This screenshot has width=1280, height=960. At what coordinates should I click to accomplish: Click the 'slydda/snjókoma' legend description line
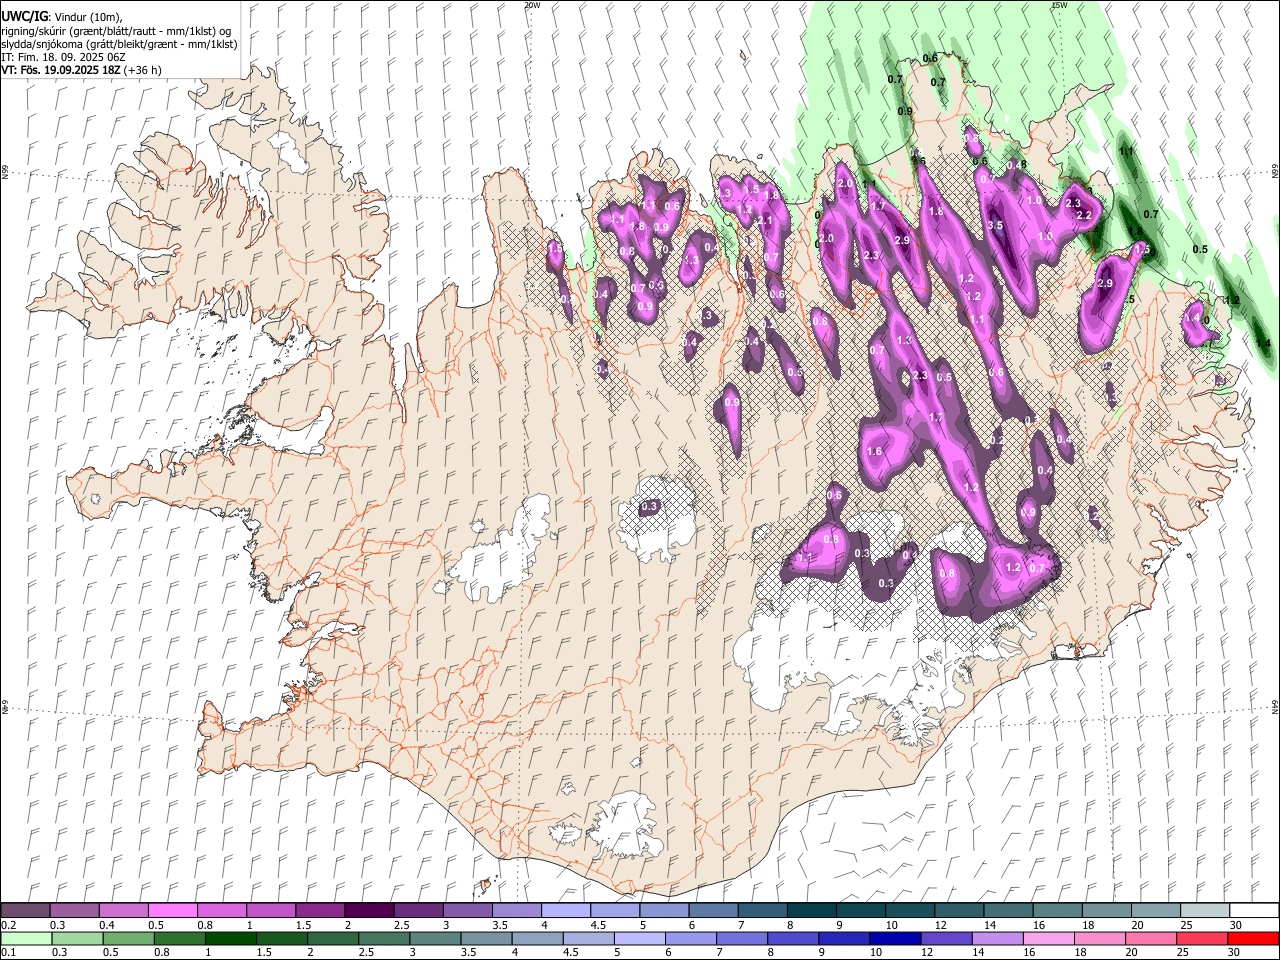tap(119, 44)
